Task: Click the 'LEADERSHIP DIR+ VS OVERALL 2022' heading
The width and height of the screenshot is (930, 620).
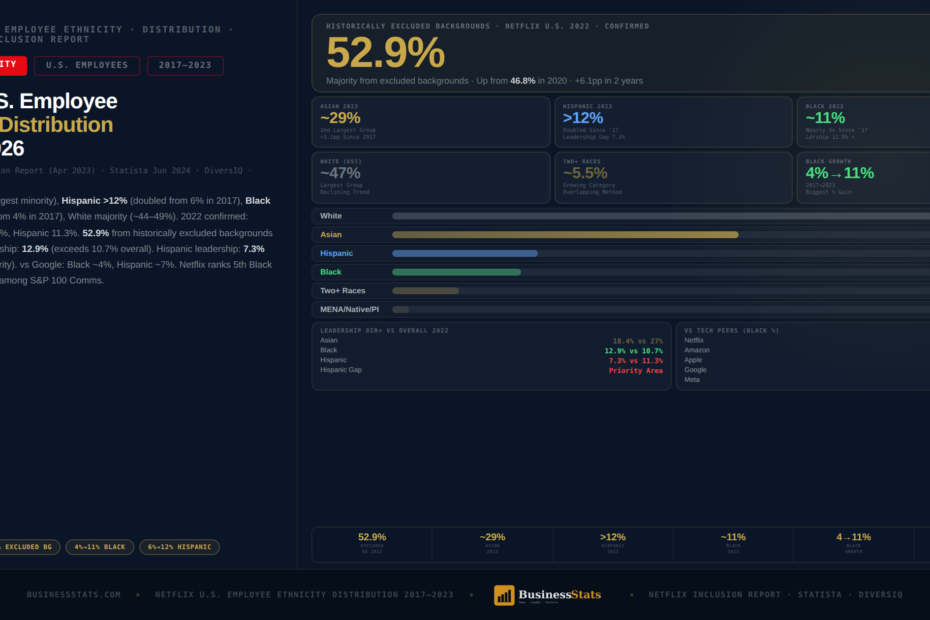Action: [x=384, y=330]
